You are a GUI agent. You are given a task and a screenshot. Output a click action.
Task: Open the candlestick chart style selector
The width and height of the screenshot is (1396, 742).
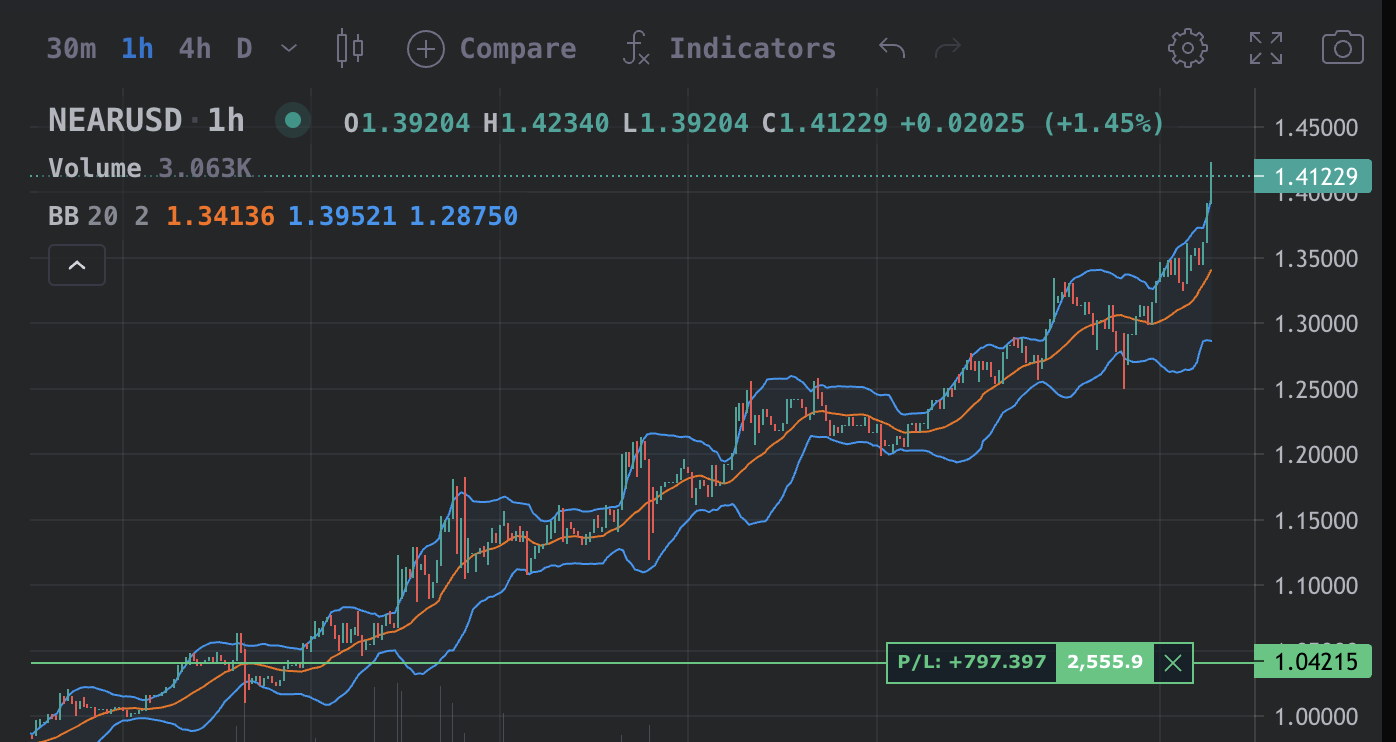(x=350, y=48)
